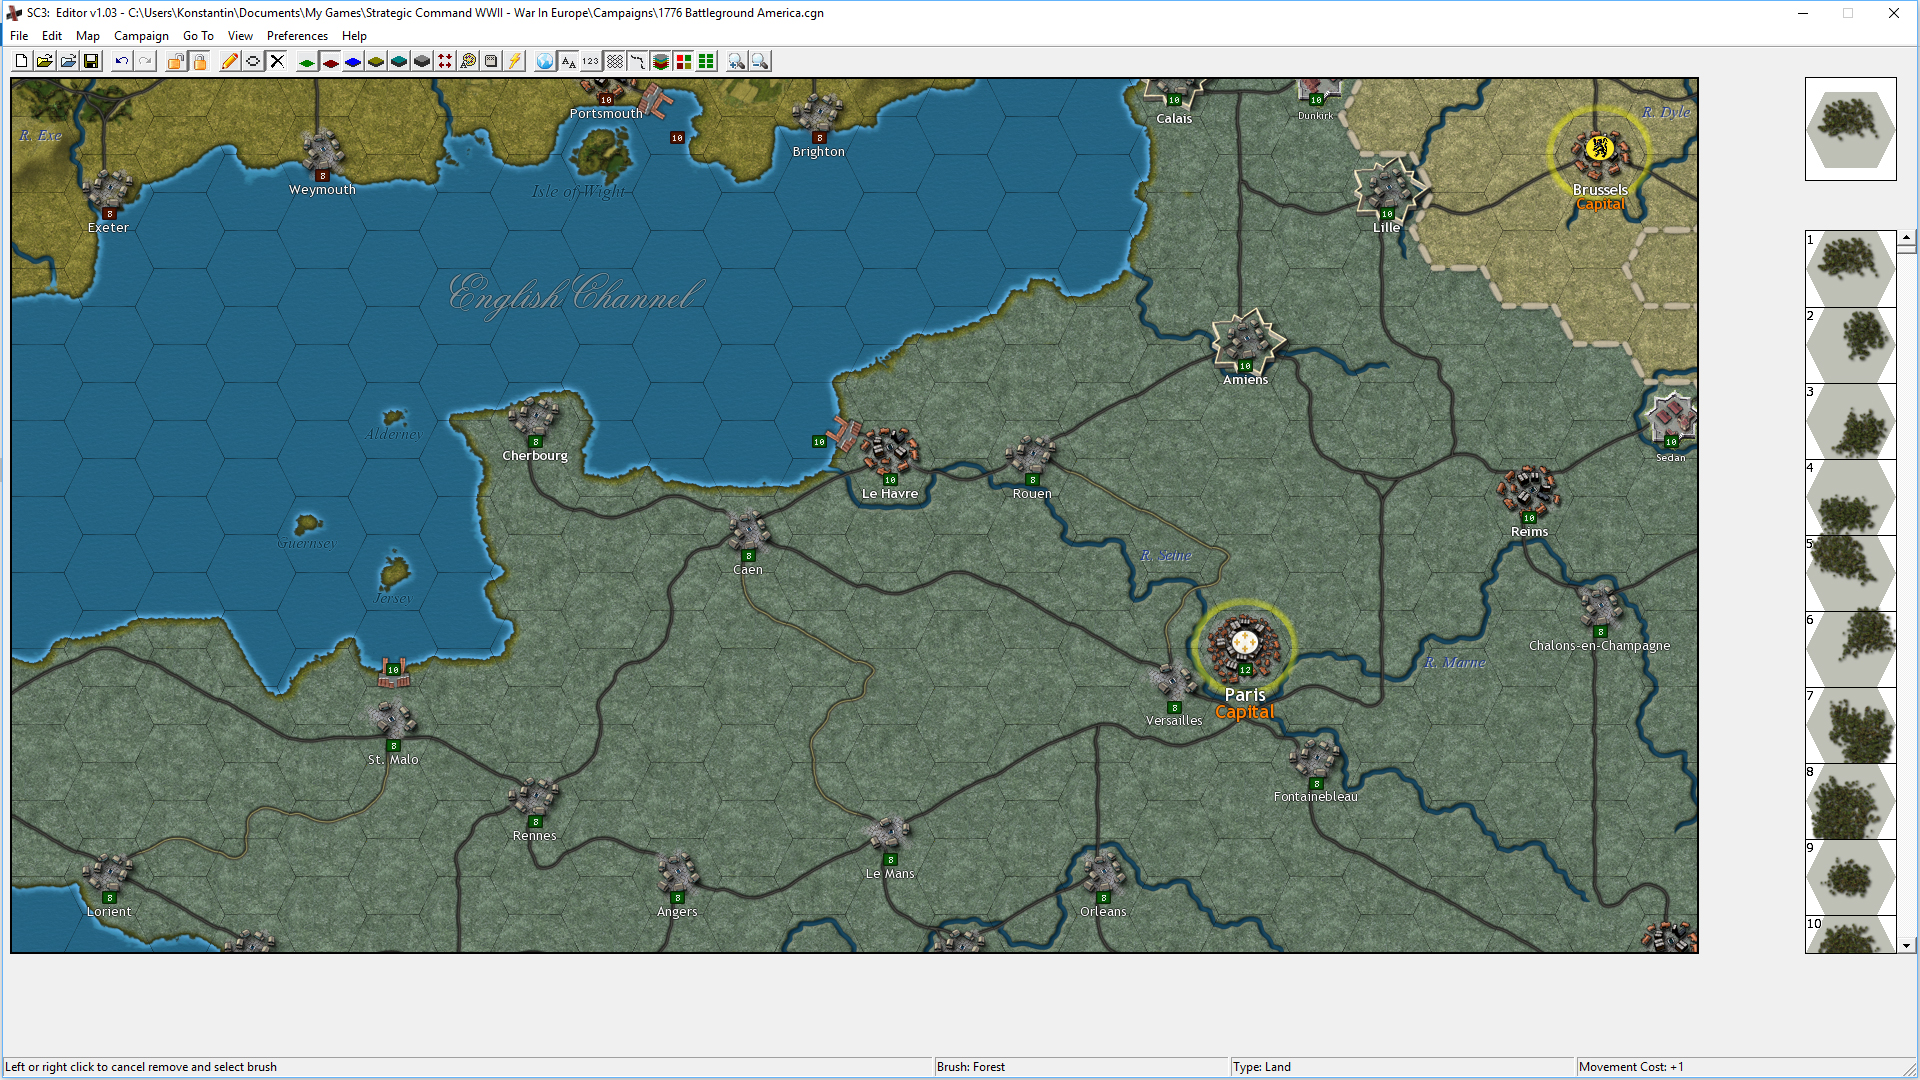1920x1080 pixels.
Task: Open the Help menu
Action: (x=354, y=36)
